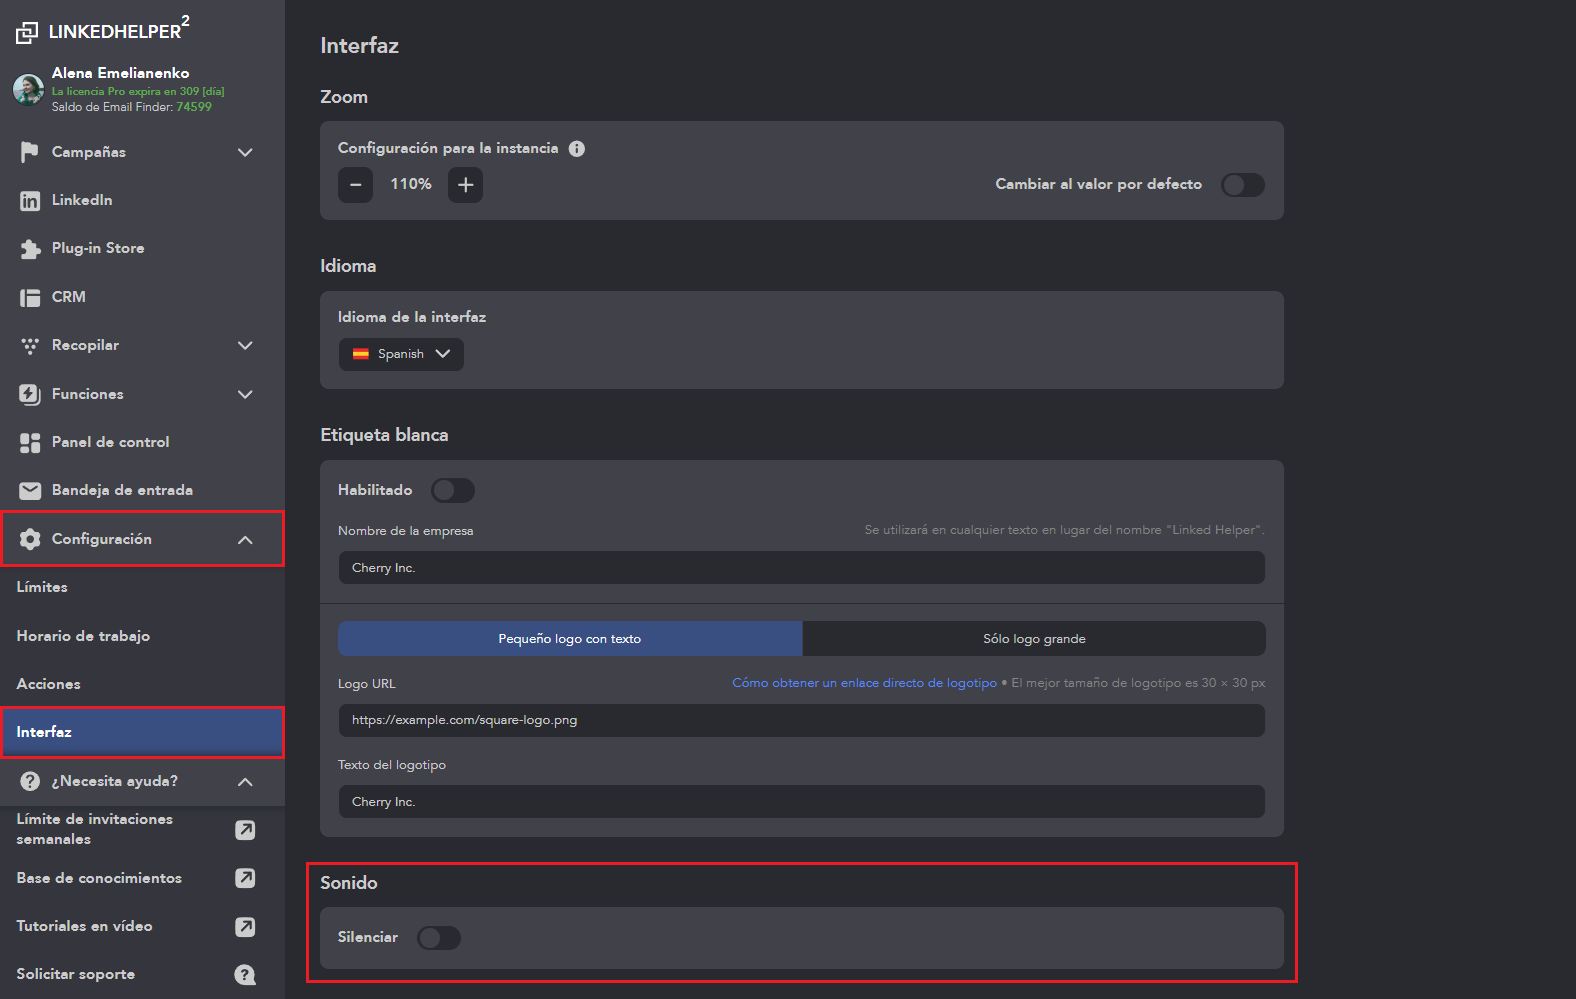
Task: Increase zoom with the plus button
Action: point(465,185)
